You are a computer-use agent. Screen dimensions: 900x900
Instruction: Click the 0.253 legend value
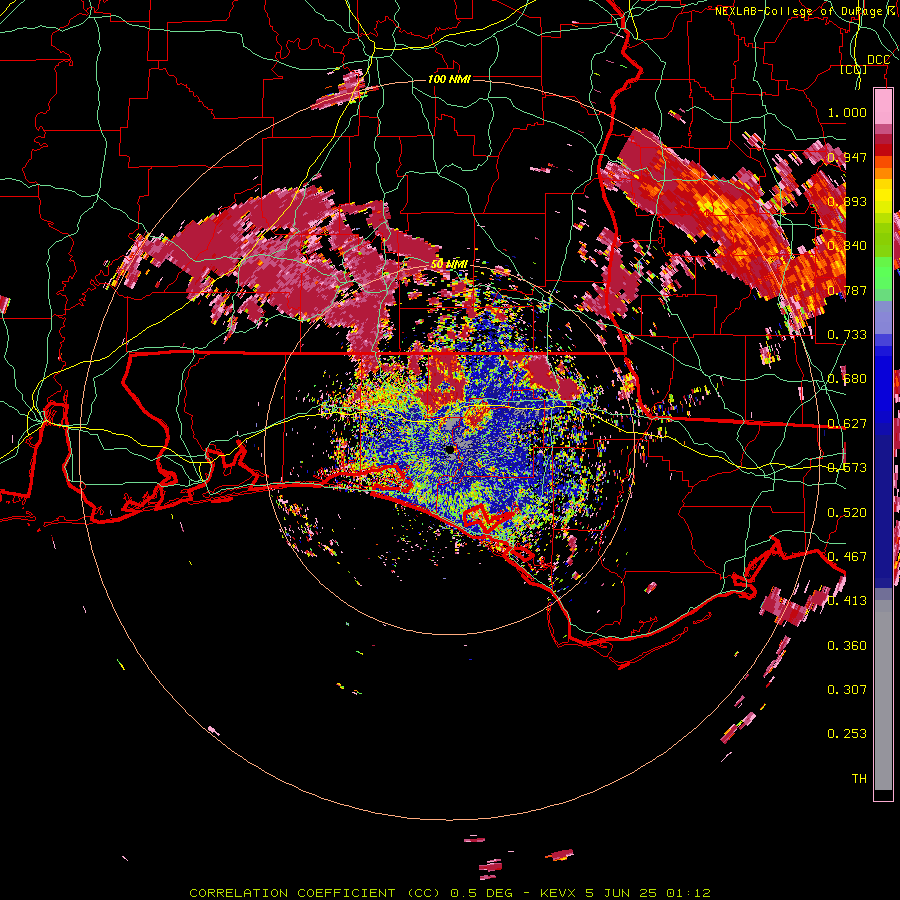point(847,734)
